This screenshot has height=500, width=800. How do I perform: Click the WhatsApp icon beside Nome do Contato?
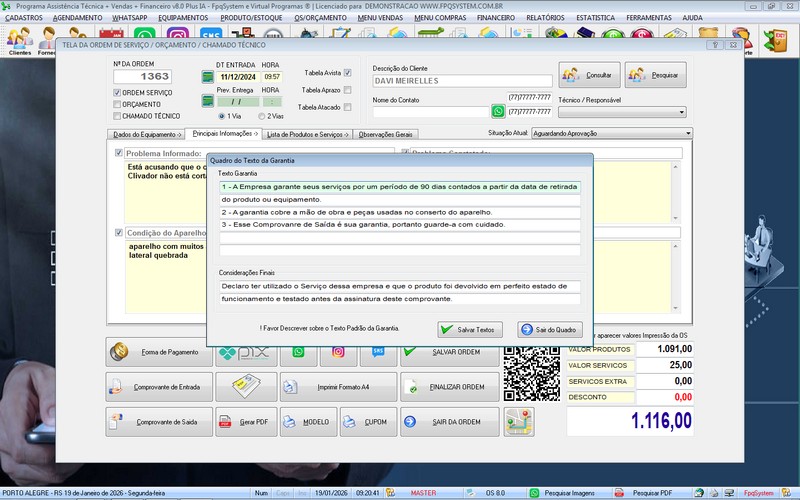498,111
